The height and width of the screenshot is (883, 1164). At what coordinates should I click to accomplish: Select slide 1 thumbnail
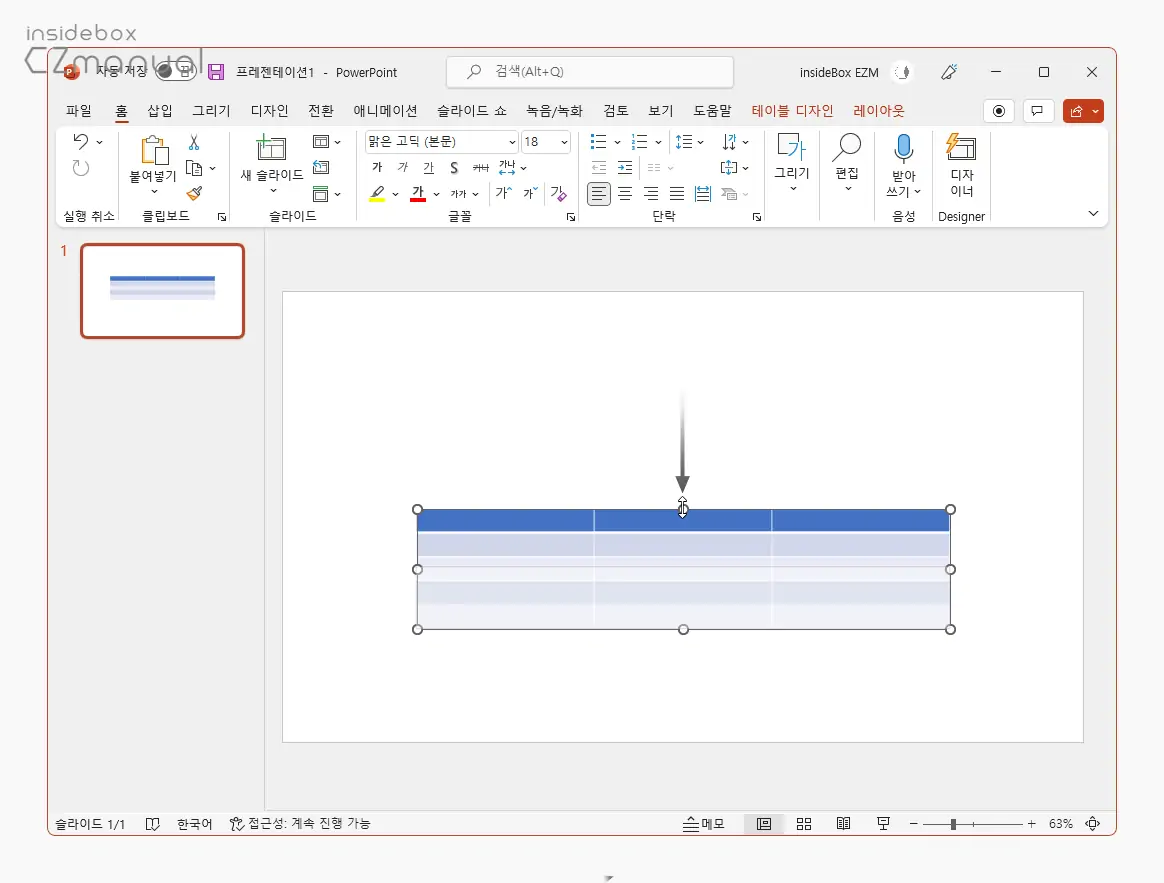pyautogui.click(x=162, y=291)
